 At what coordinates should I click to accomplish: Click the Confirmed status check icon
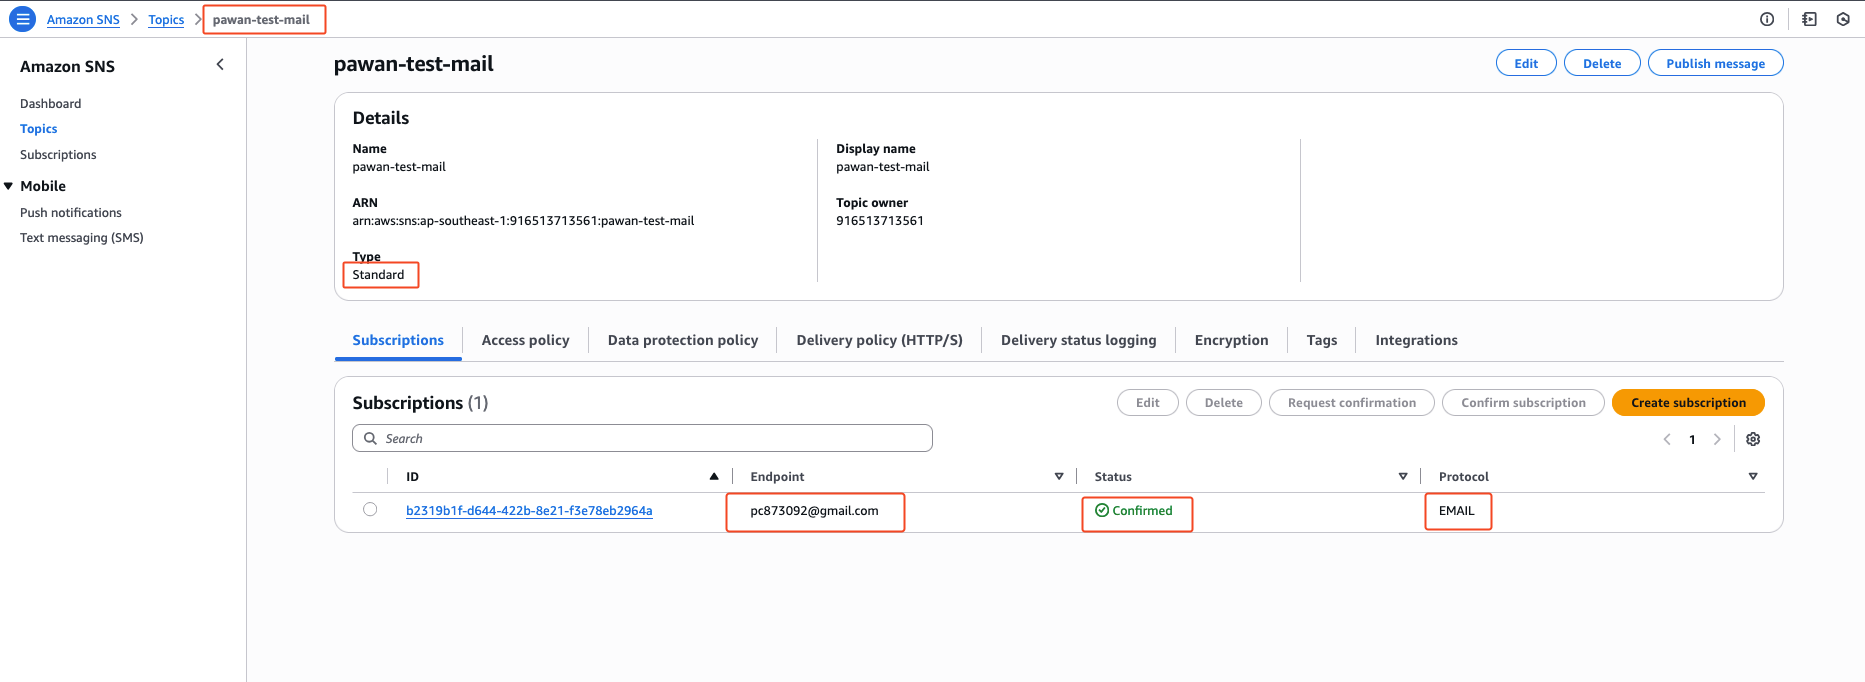point(1102,510)
